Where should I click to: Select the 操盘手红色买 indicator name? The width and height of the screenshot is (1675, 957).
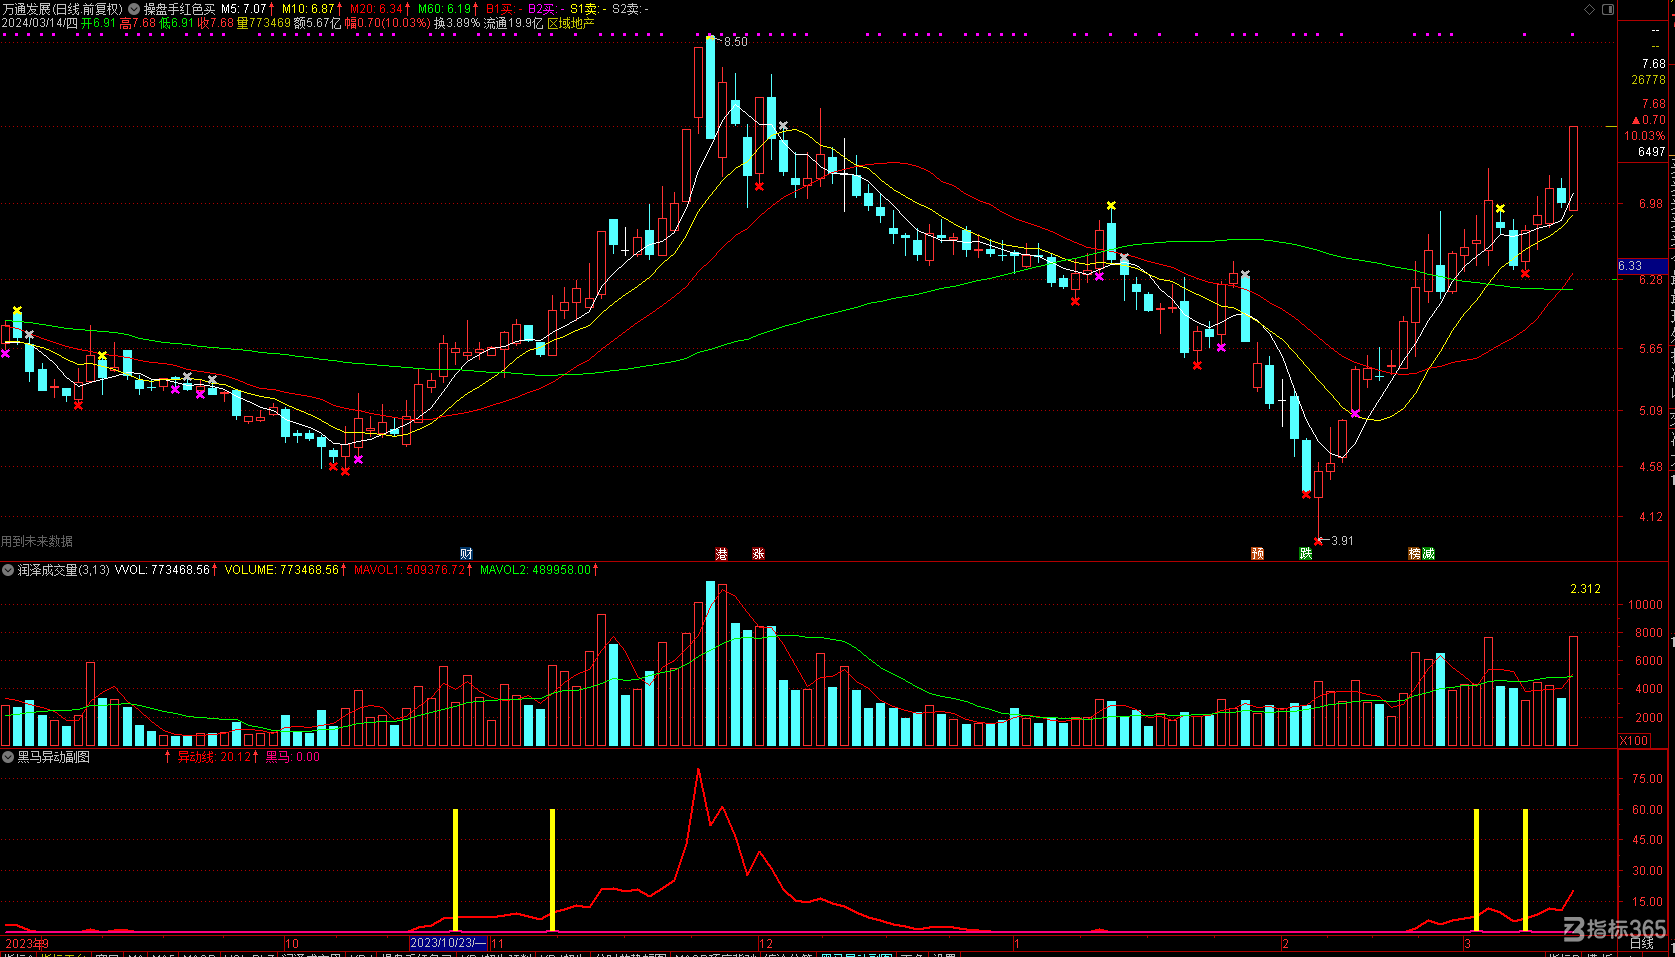coord(179,9)
